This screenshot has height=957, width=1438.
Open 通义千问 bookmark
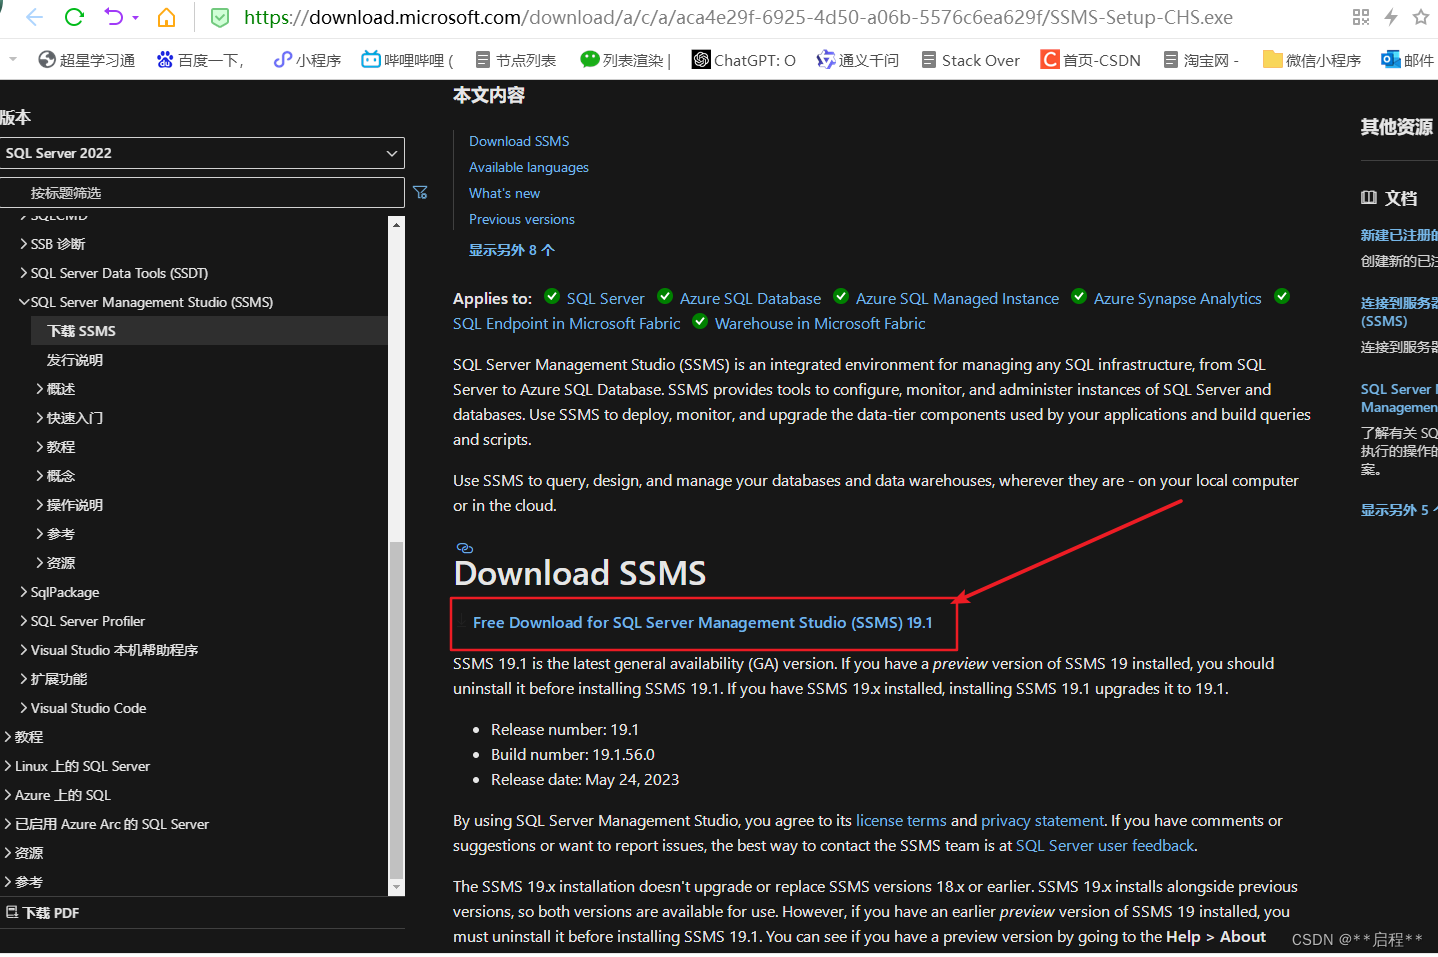(858, 60)
